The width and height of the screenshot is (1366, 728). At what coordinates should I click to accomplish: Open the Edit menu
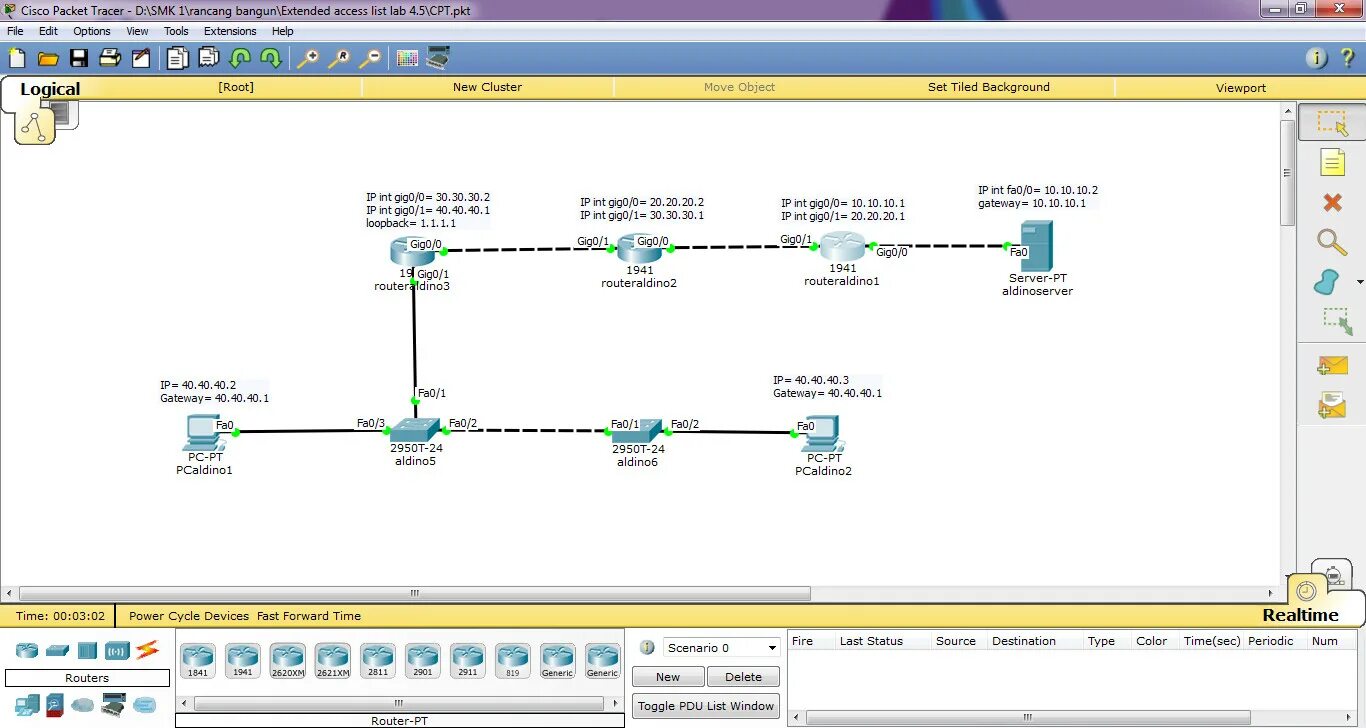click(x=48, y=31)
